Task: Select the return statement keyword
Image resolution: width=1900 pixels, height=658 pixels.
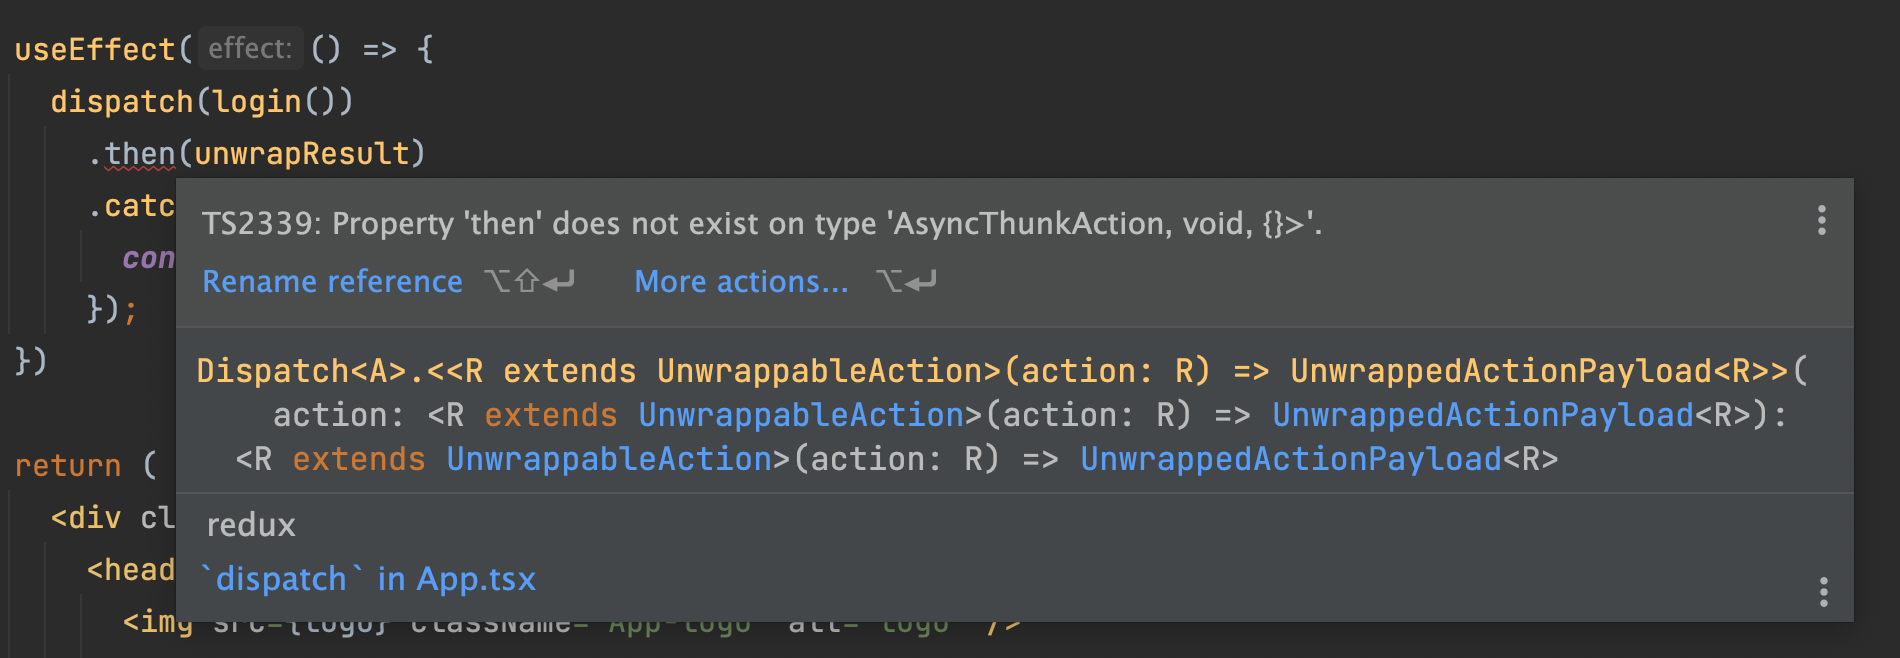Action: [66, 464]
